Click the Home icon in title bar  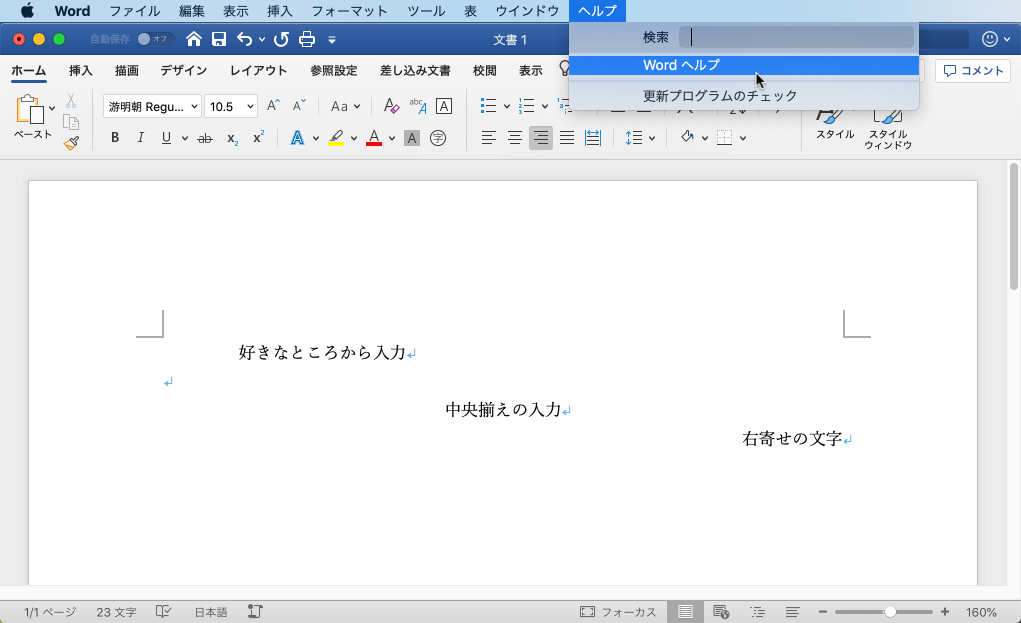[193, 39]
